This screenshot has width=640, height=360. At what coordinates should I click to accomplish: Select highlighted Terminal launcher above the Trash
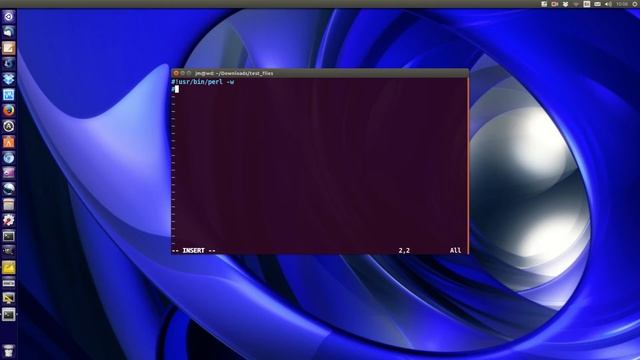[x=9, y=314]
